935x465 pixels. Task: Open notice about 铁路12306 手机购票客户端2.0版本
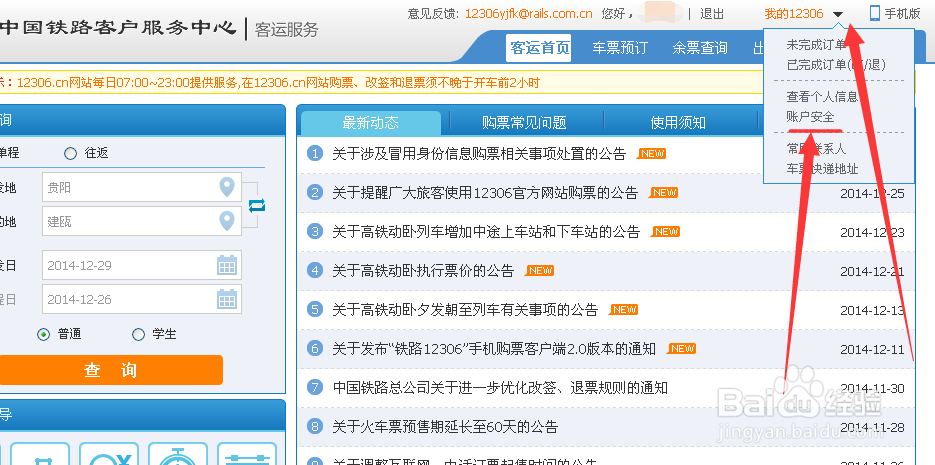pyautogui.click(x=494, y=349)
